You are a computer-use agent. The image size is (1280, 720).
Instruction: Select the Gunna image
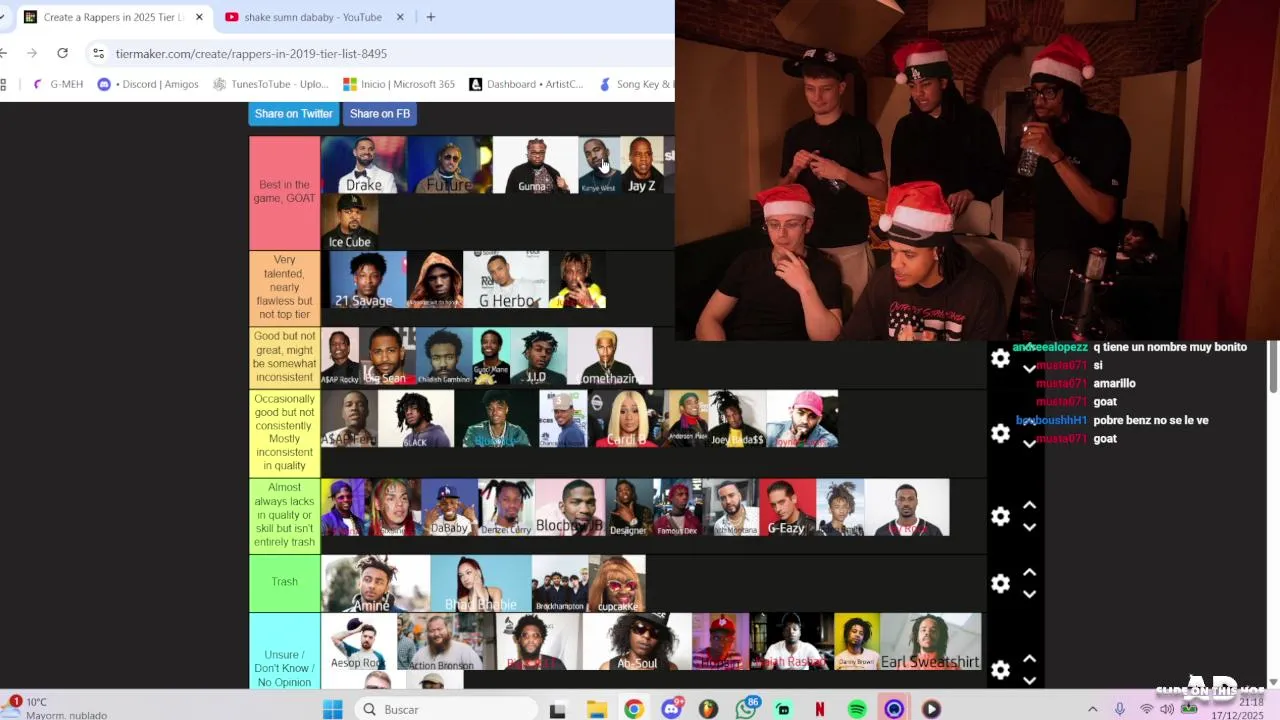pos(535,164)
